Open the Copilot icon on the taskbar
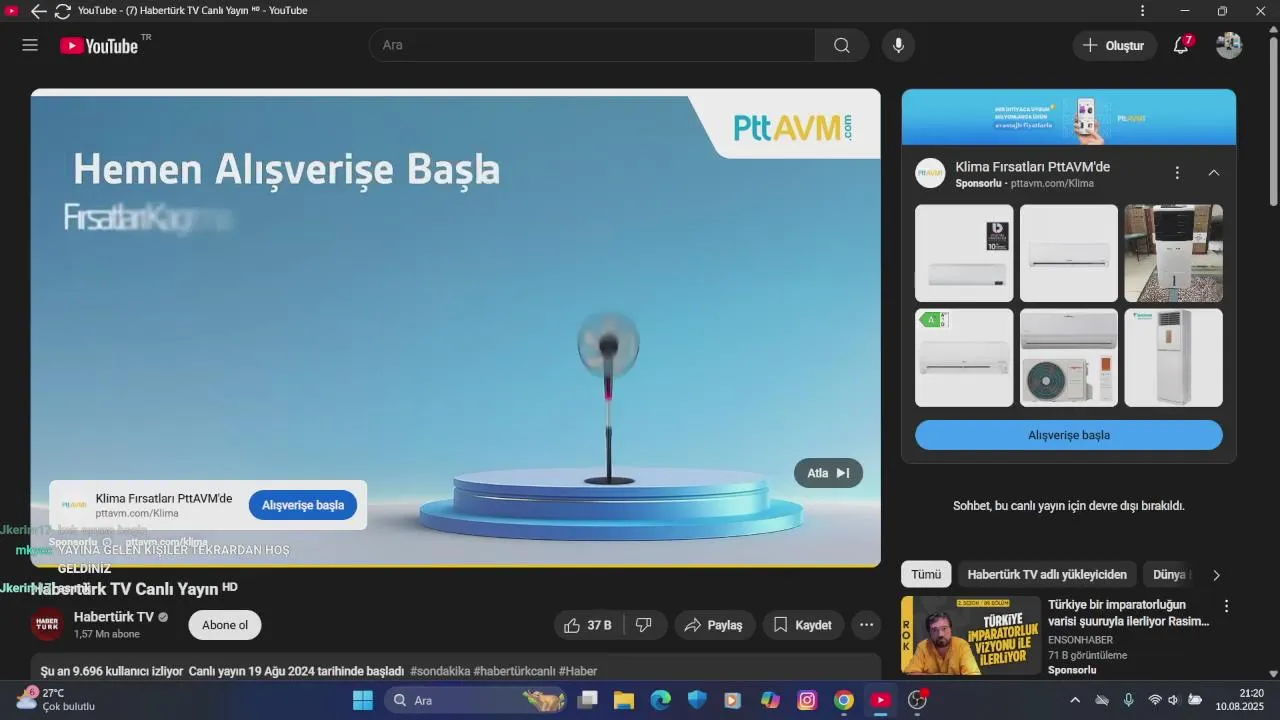 [x=770, y=700]
